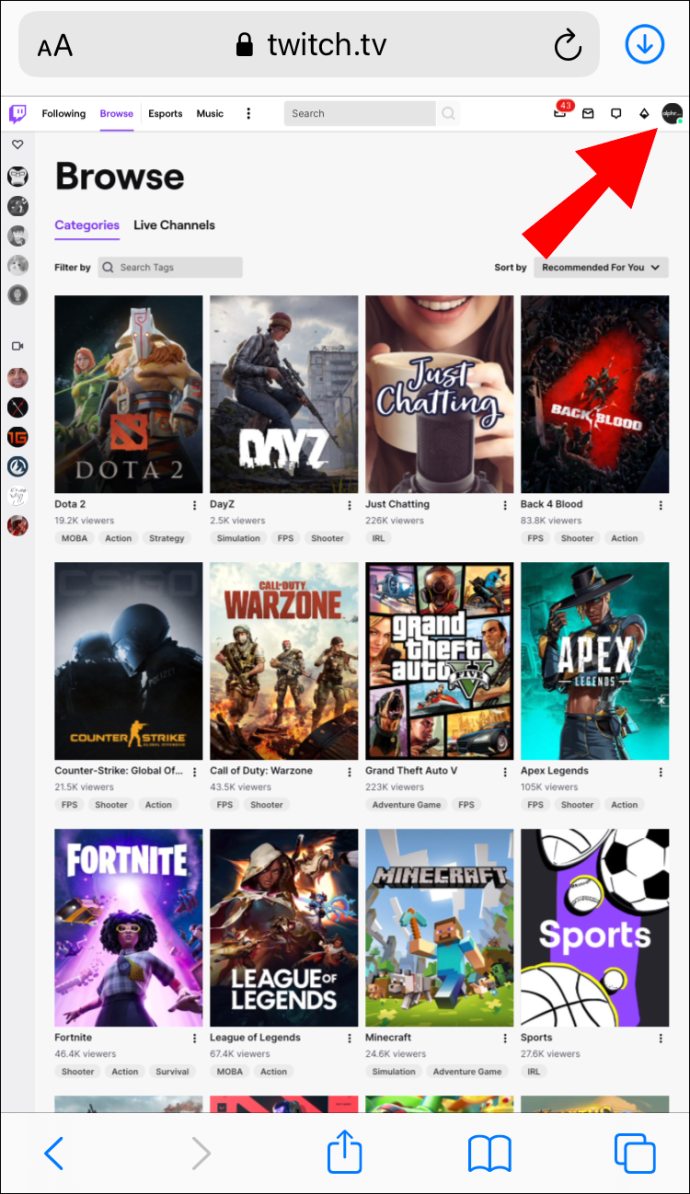Open the Sort by Recommended For You dropdown
Screen dimensions: 690x1194
(601, 267)
